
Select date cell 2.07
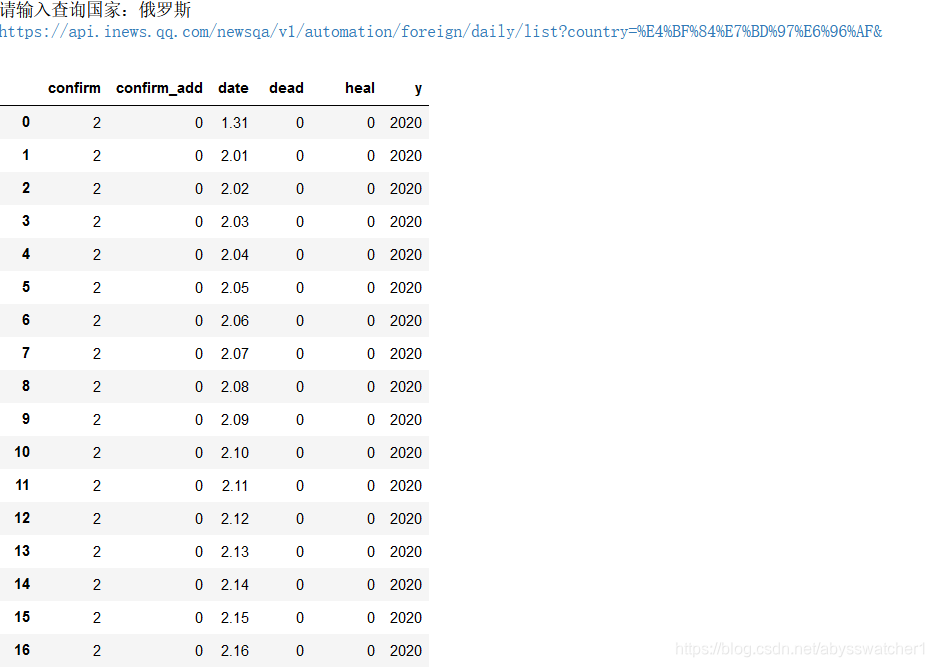point(235,354)
